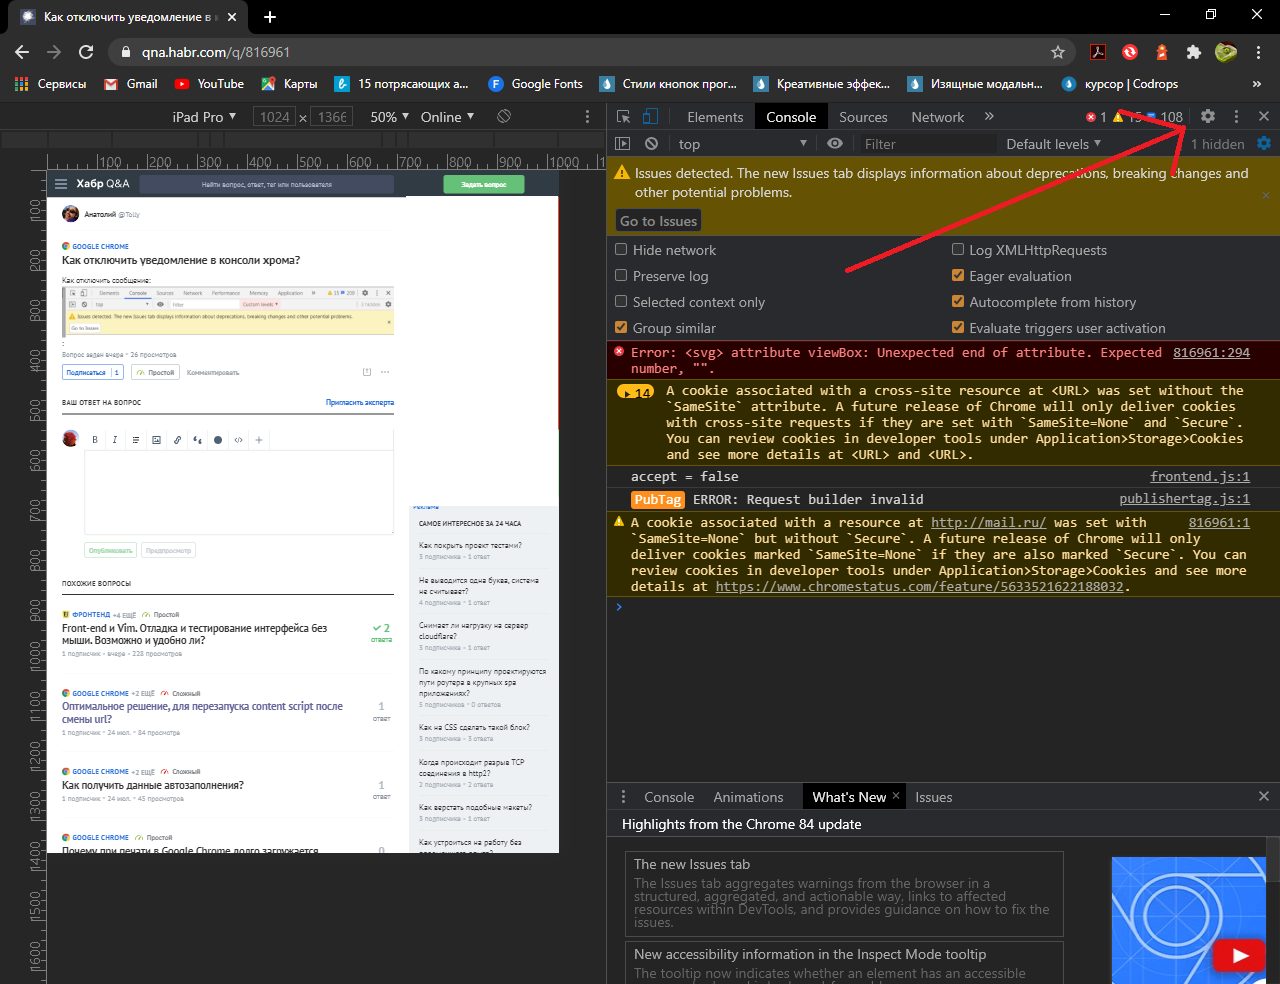Open the 50% zoom dropdown
This screenshot has width=1280, height=984.
pyautogui.click(x=390, y=117)
